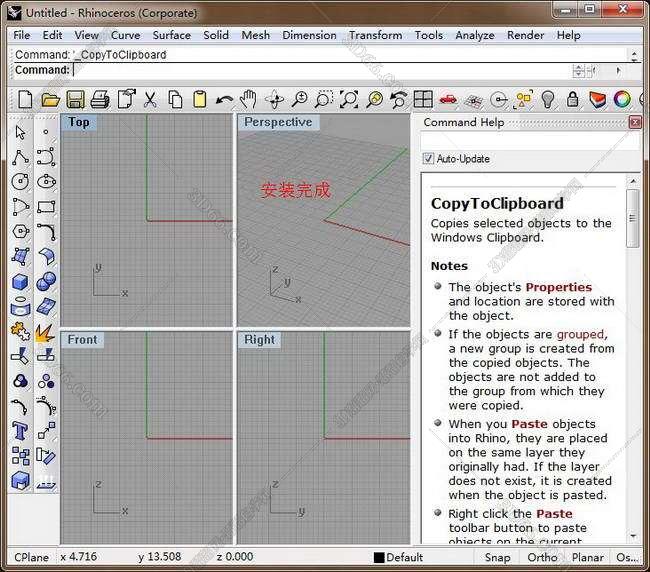Select the Polyline tool in sidebar
Image resolution: width=650 pixels, height=572 pixels.
[x=20, y=157]
